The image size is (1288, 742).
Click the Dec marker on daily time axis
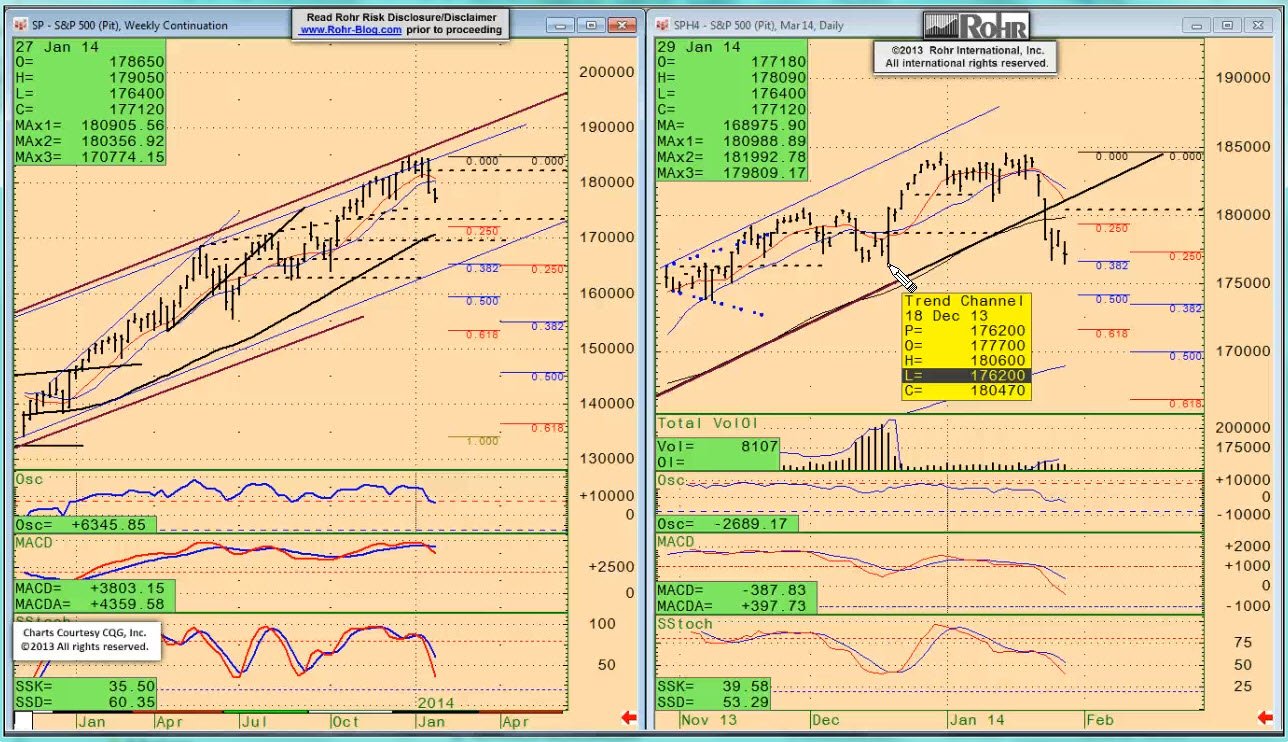point(826,720)
